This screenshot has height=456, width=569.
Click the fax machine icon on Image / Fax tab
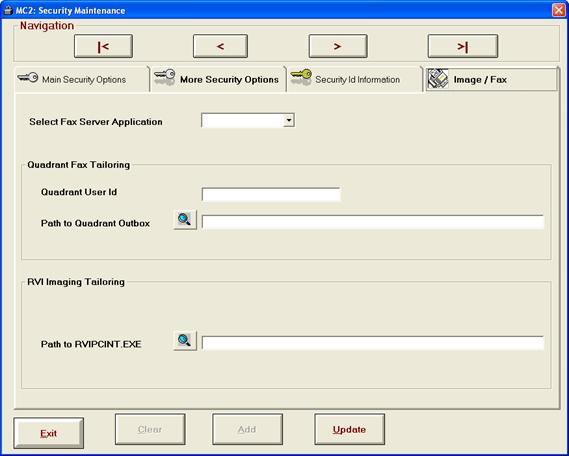pos(438,79)
